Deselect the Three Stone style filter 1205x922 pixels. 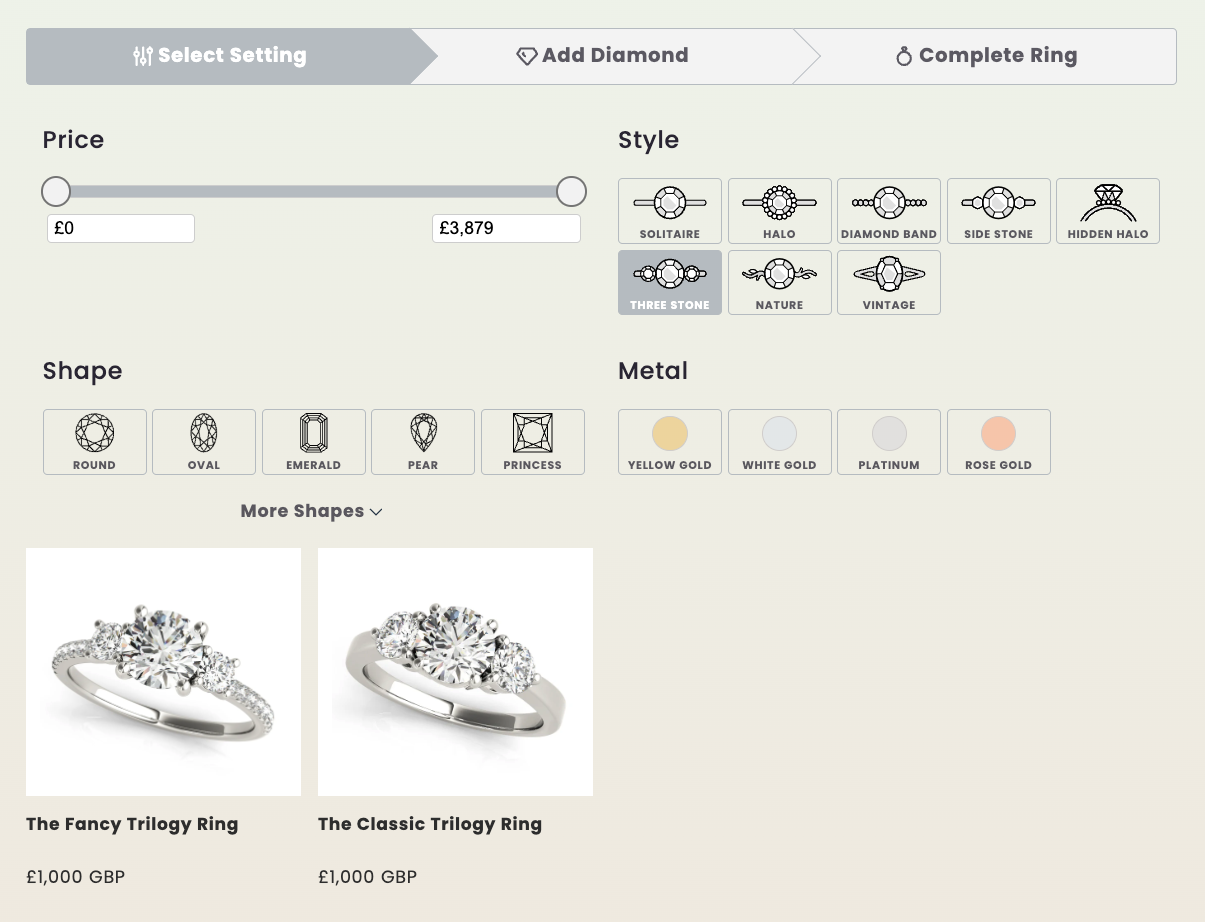(670, 282)
